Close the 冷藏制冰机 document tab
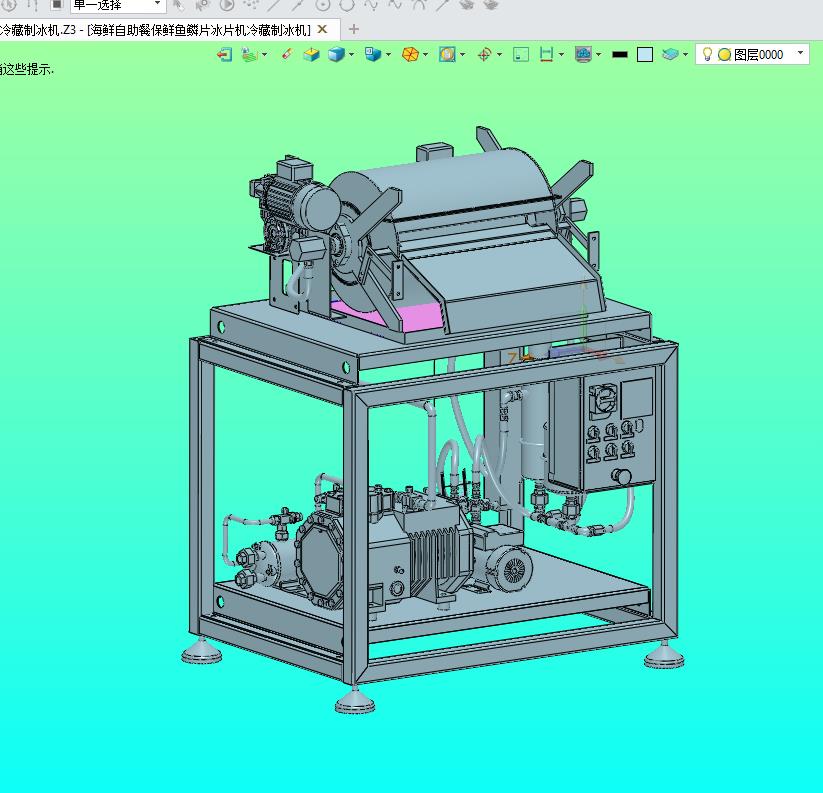The width and height of the screenshot is (823, 793). click(322, 29)
